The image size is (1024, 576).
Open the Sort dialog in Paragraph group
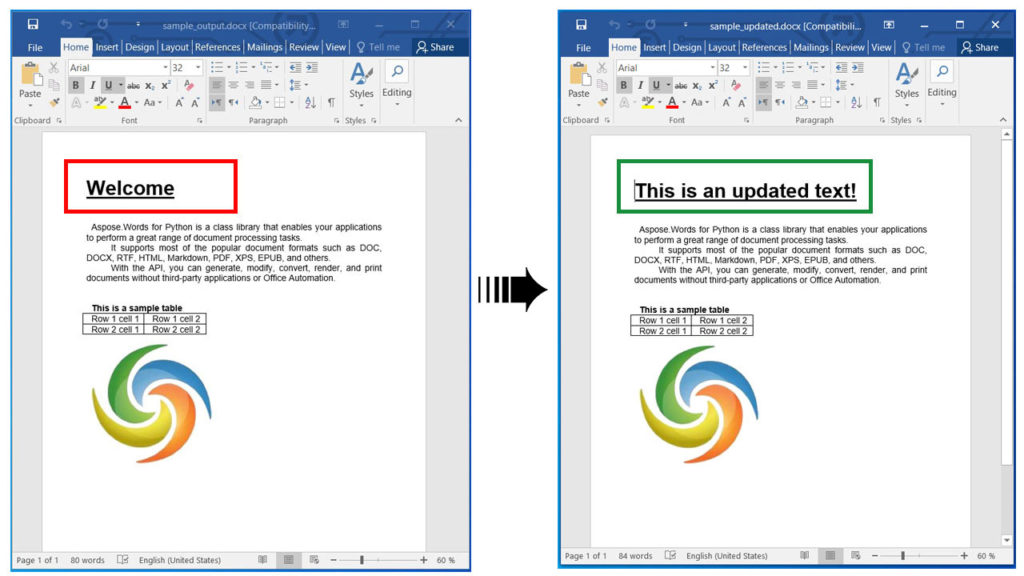pyautogui.click(x=310, y=101)
